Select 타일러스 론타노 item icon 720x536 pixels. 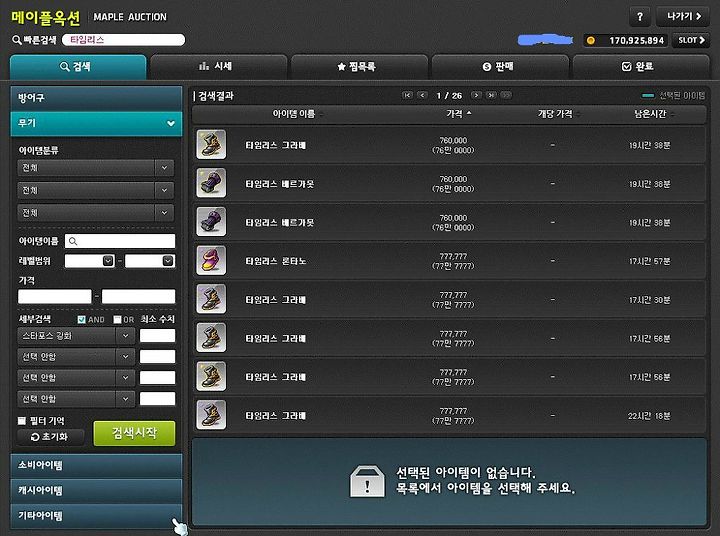click(211, 260)
